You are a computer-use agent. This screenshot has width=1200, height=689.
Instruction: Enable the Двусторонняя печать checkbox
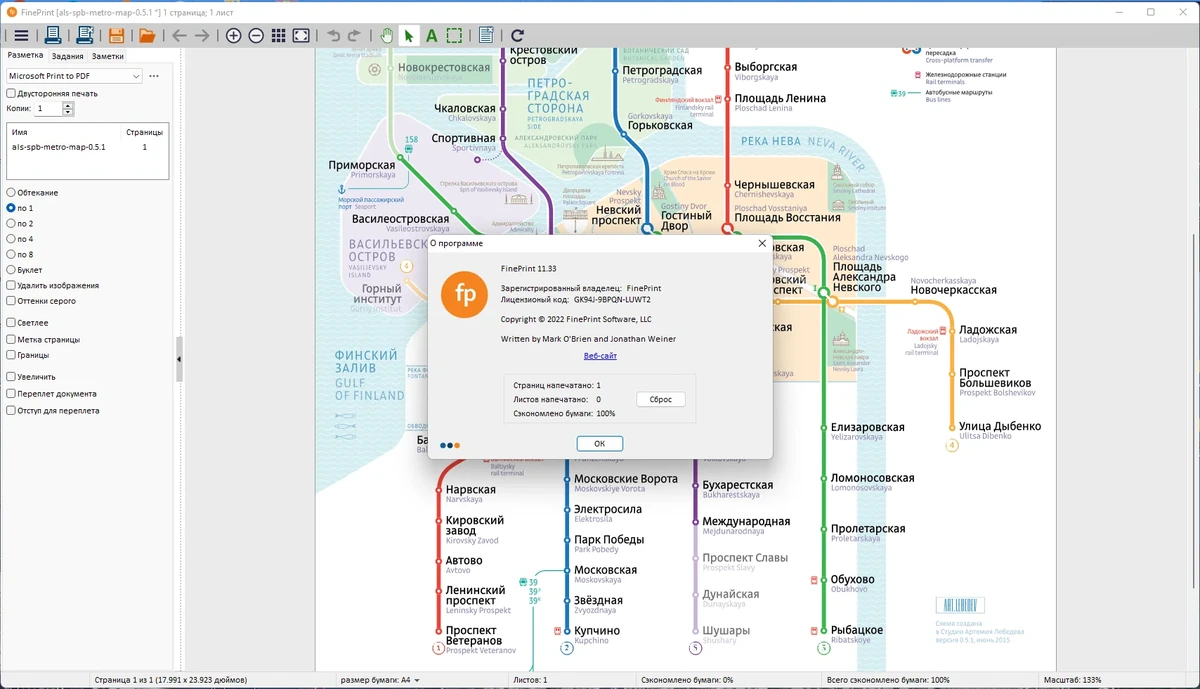coord(11,93)
